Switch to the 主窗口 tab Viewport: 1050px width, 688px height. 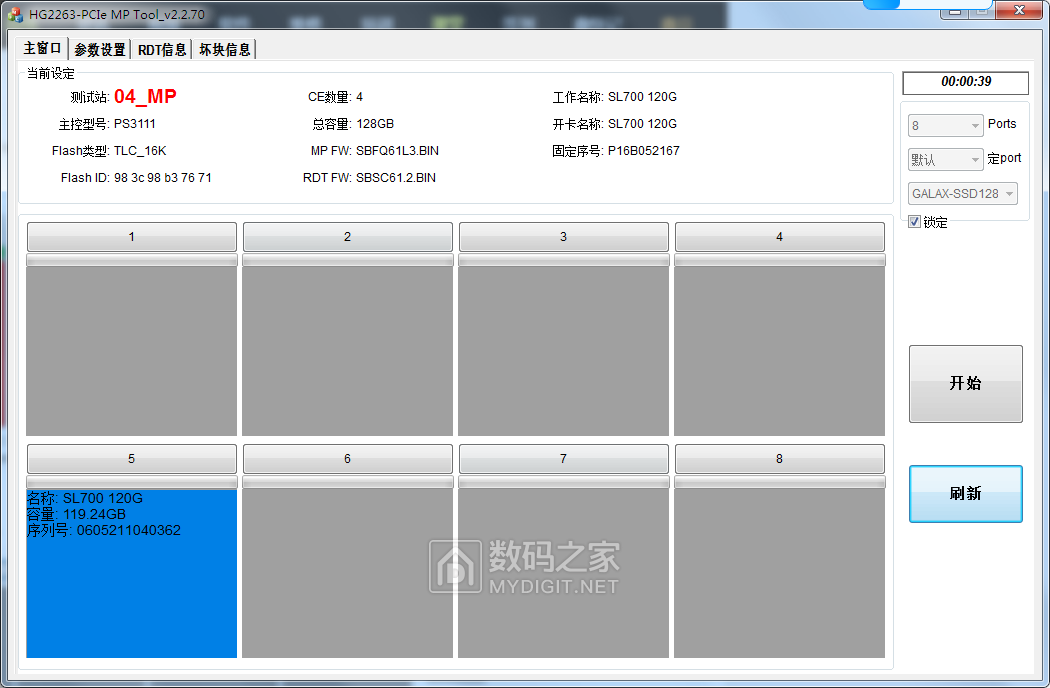(42, 48)
